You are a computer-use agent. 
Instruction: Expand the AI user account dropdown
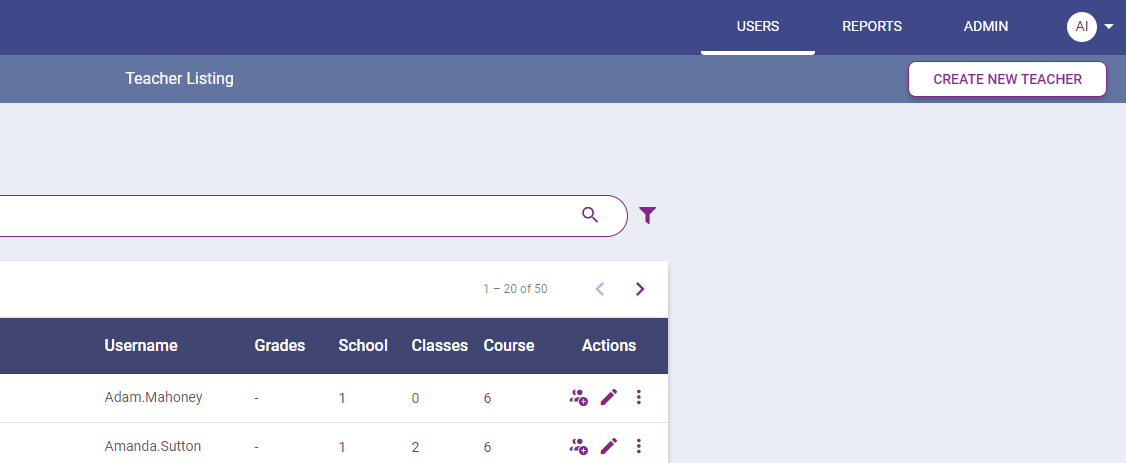(x=1108, y=27)
